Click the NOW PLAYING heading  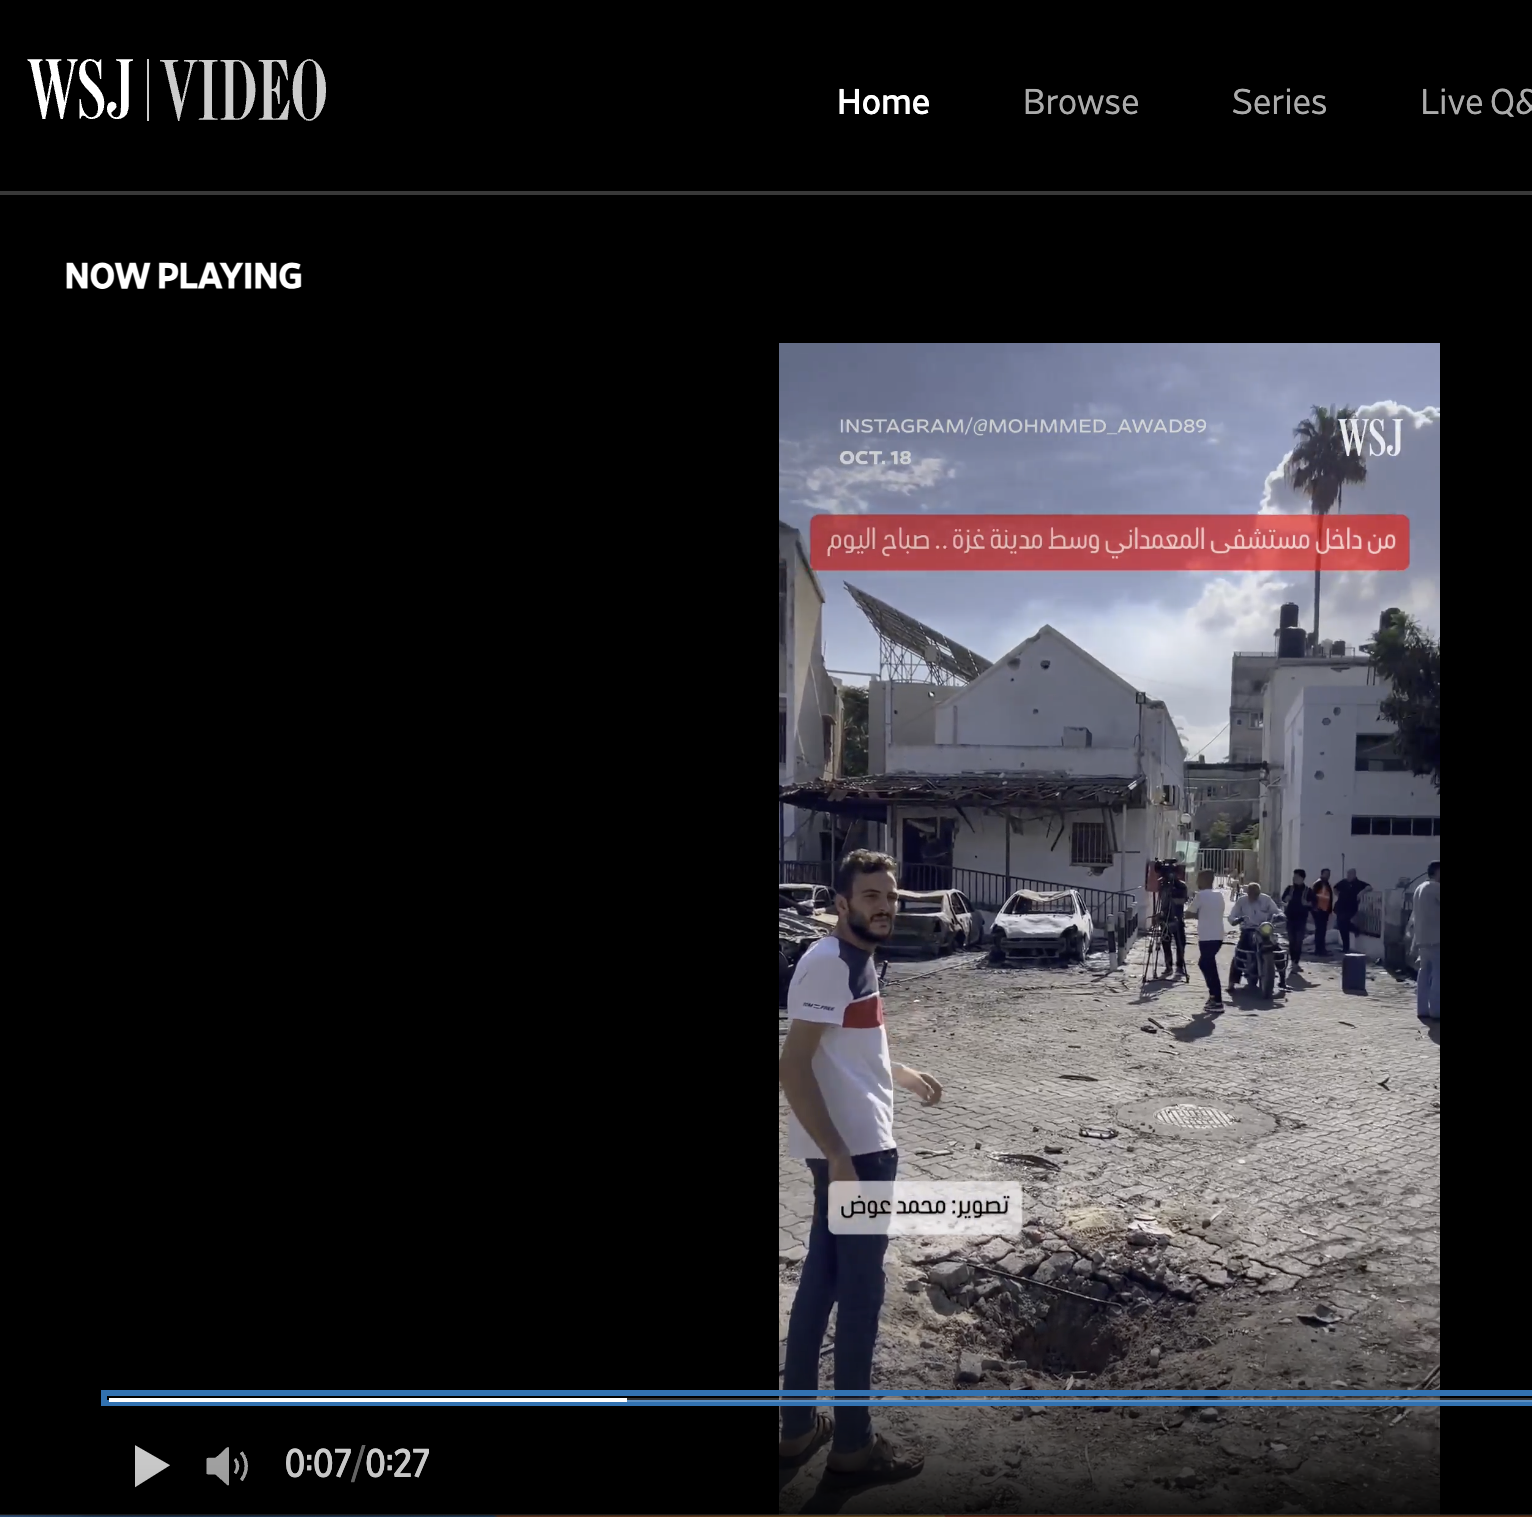coord(183,276)
